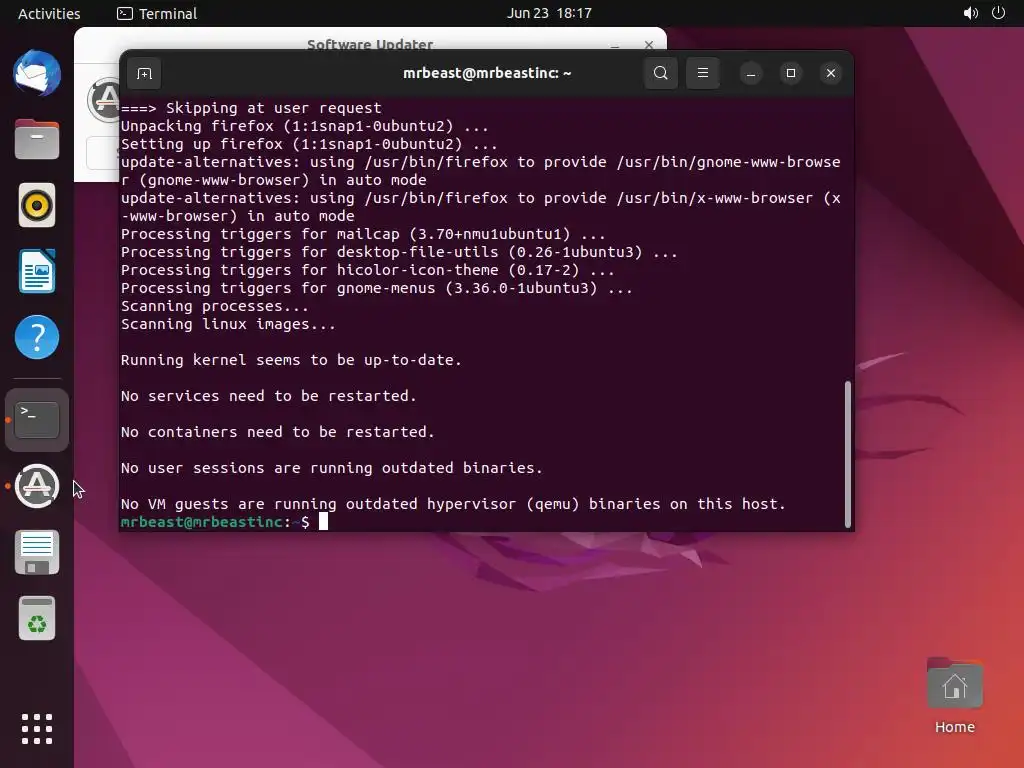Click the green 'mrbeast@mrbeastinc' prompt text
This screenshot has height=768, width=1024.
tap(202, 522)
